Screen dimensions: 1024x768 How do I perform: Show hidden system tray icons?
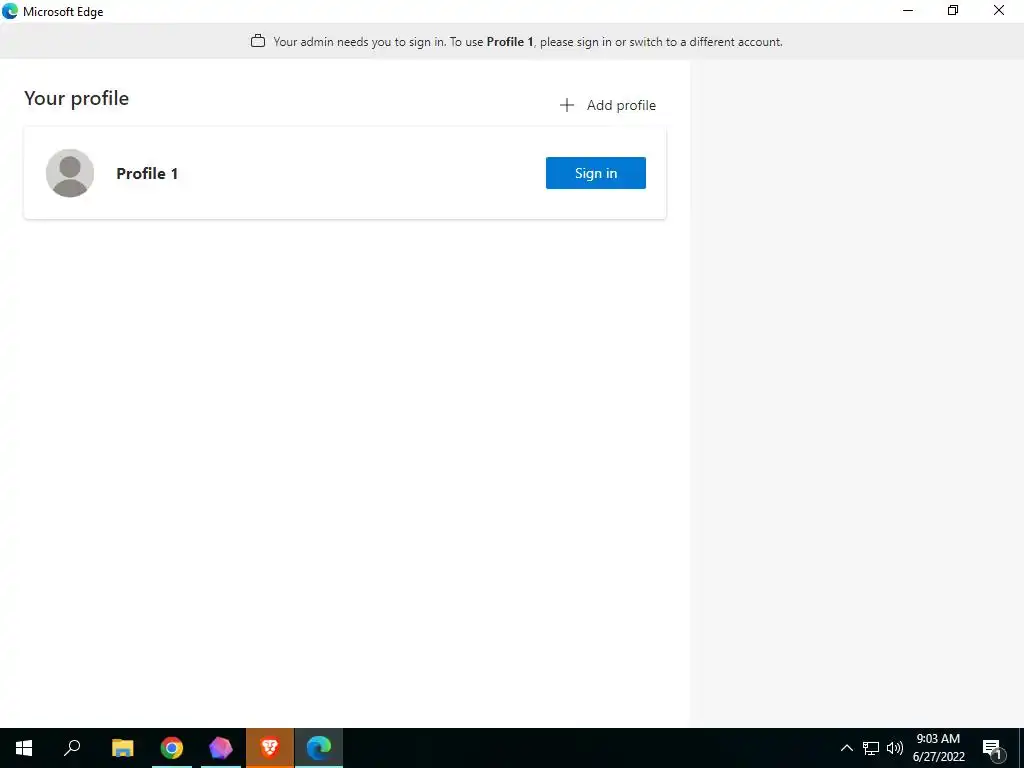[x=846, y=748]
